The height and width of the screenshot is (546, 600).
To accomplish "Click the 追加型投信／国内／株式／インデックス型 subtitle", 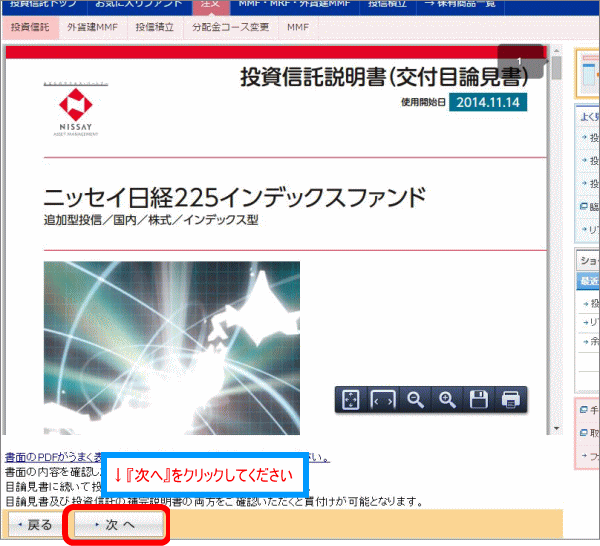I will pyautogui.click(x=151, y=220).
